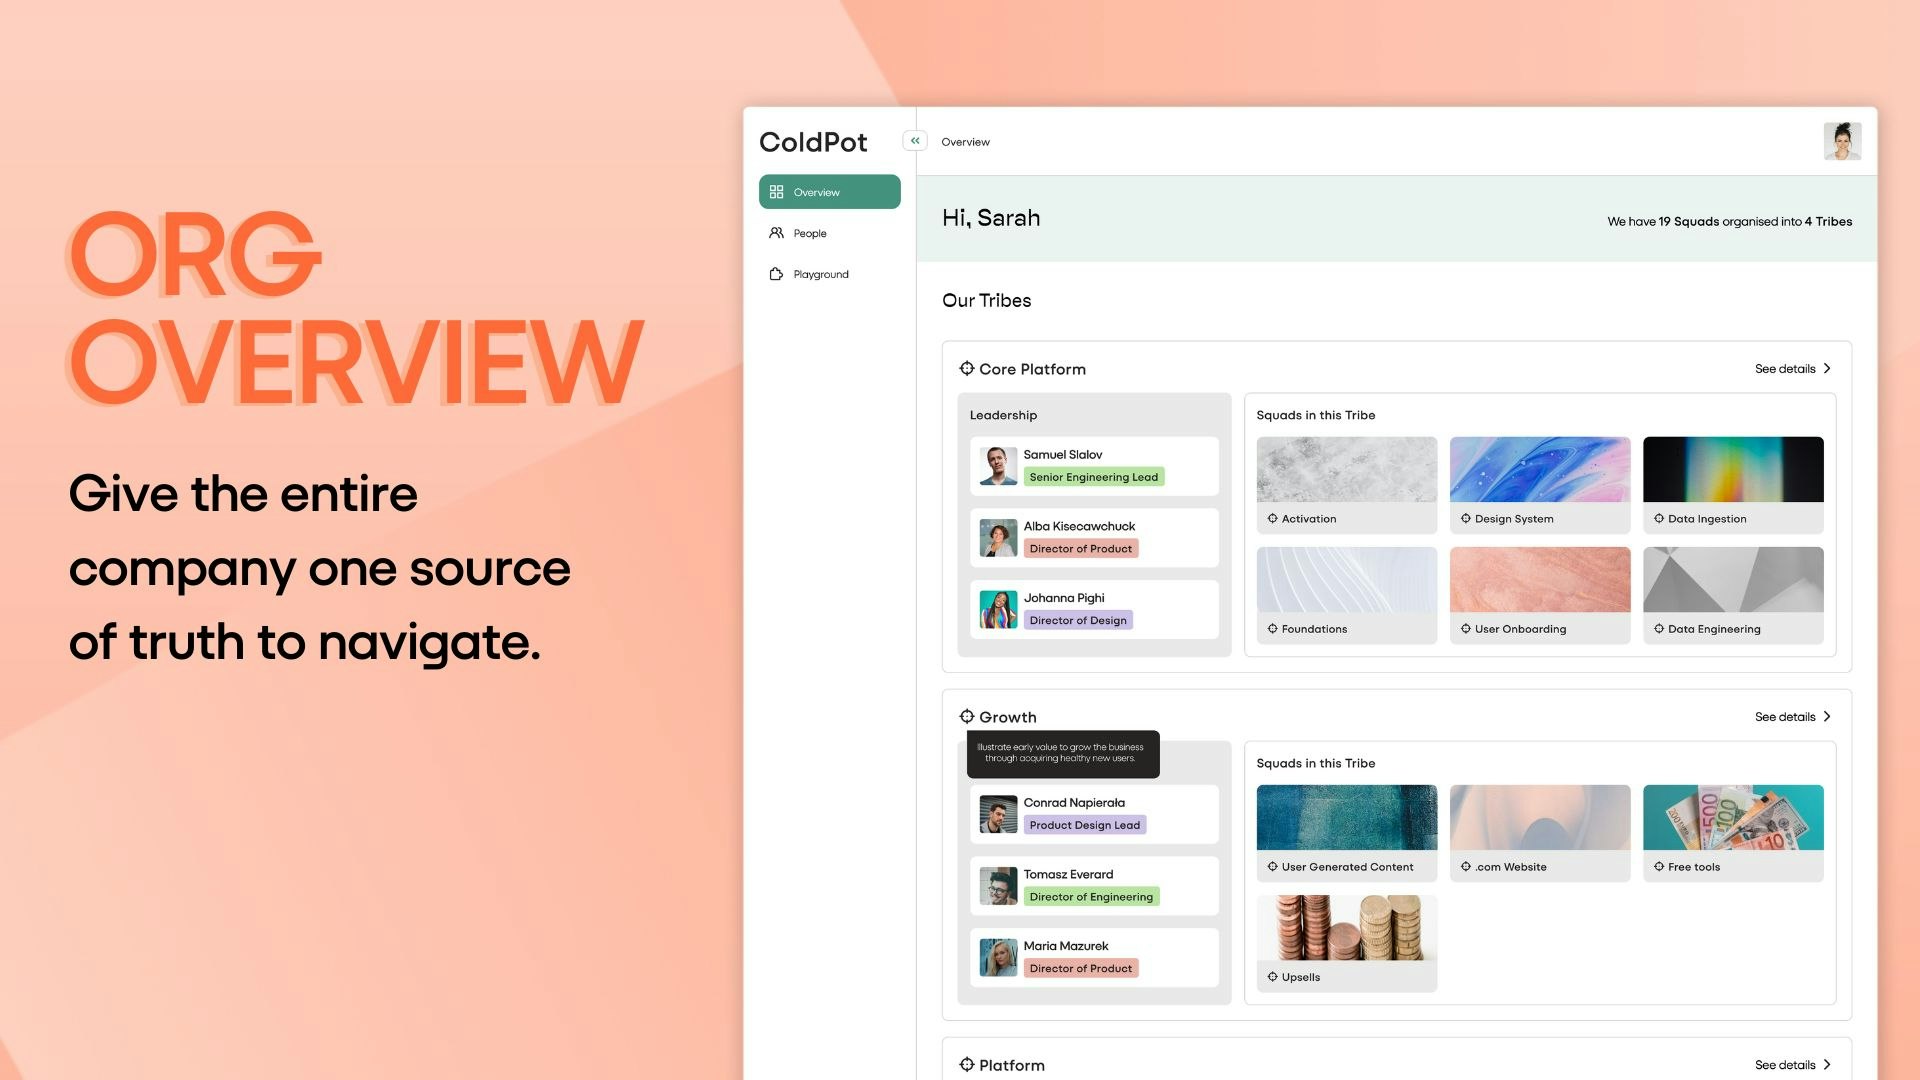Collapse the sidebar with double-chevron button
The height and width of the screenshot is (1080, 1920).
915,141
